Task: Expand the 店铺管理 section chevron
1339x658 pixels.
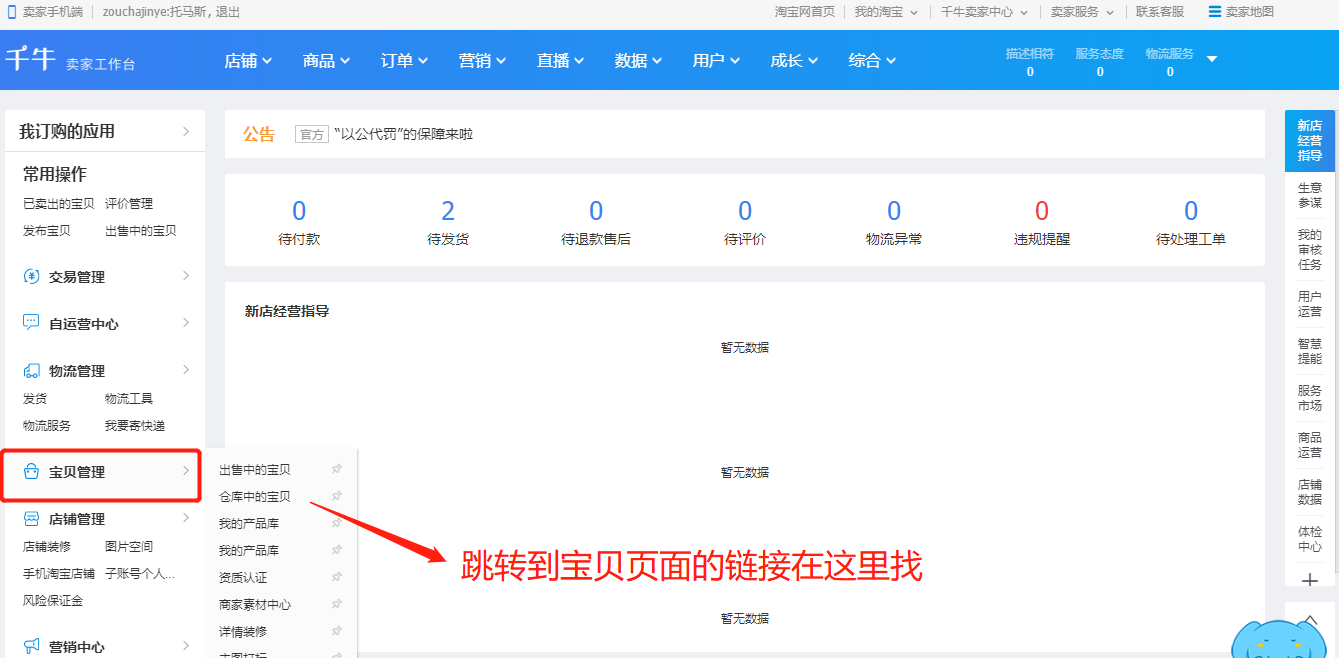Action: coord(186,518)
